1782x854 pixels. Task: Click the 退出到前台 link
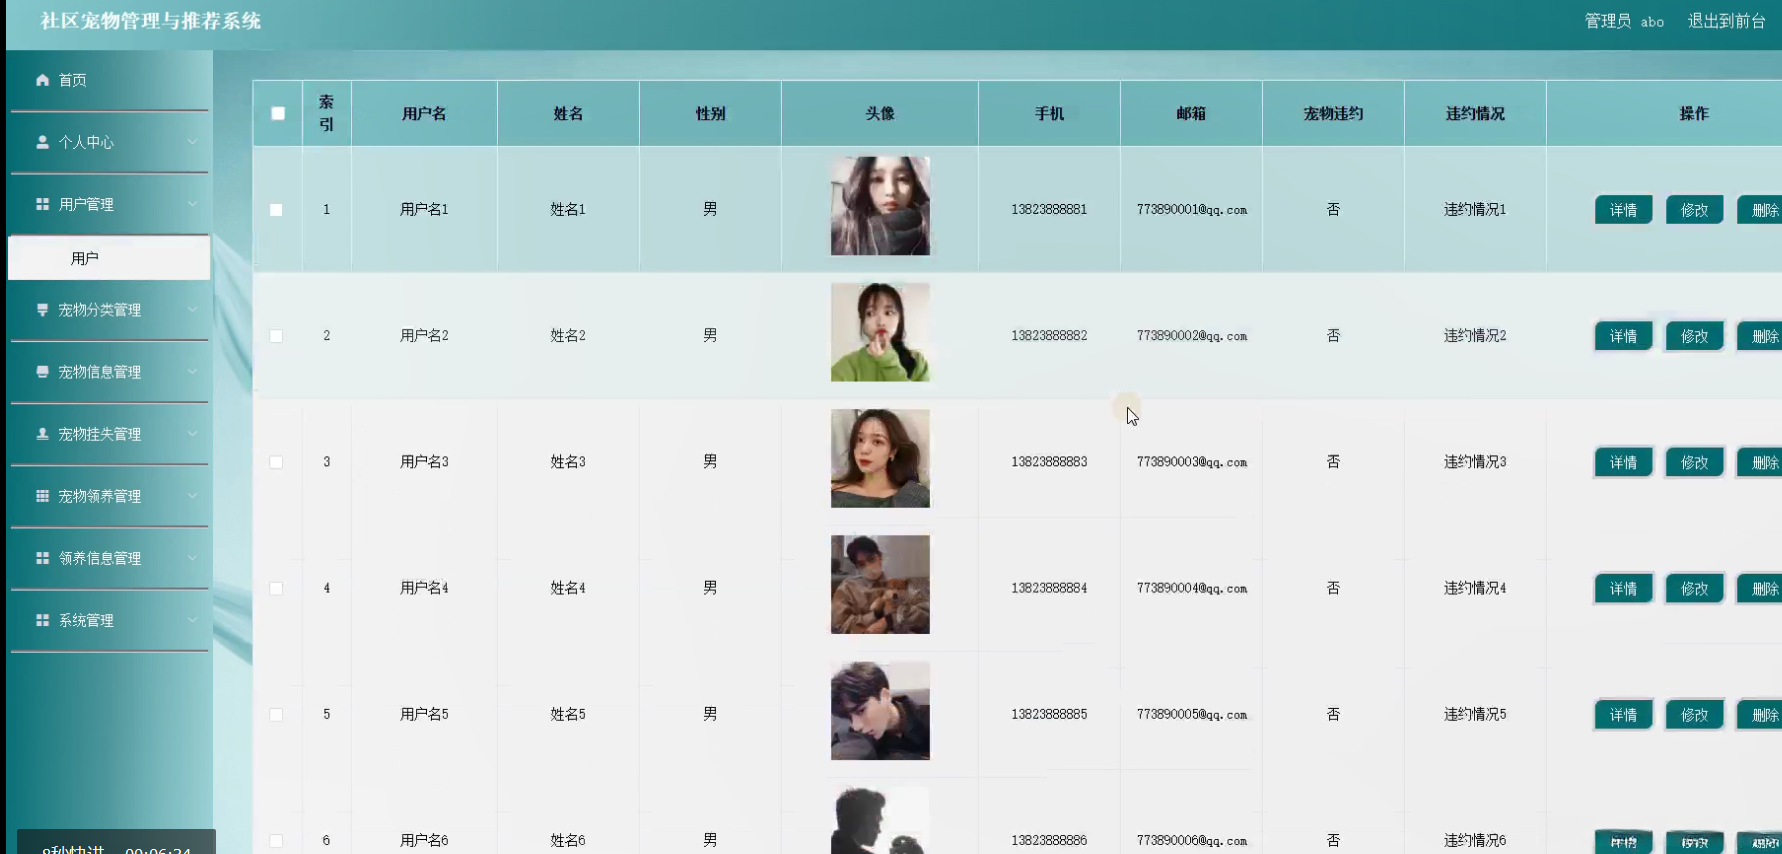click(x=1726, y=21)
